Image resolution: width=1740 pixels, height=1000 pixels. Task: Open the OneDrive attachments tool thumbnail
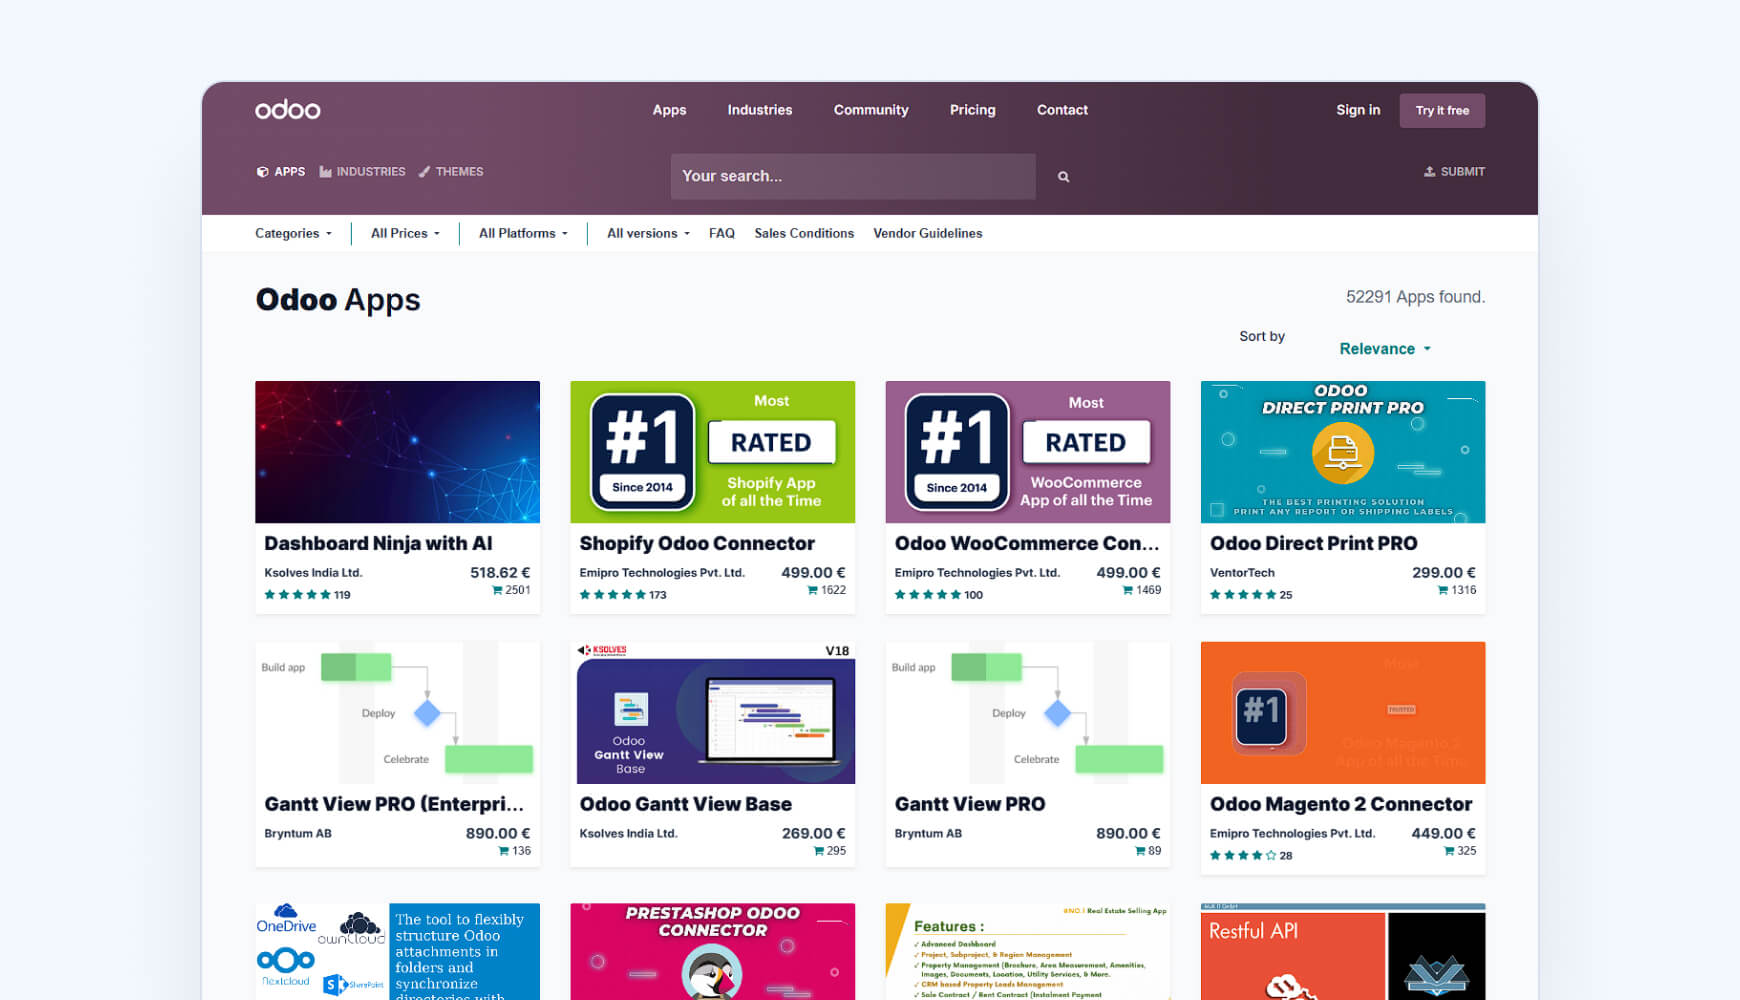(397, 951)
